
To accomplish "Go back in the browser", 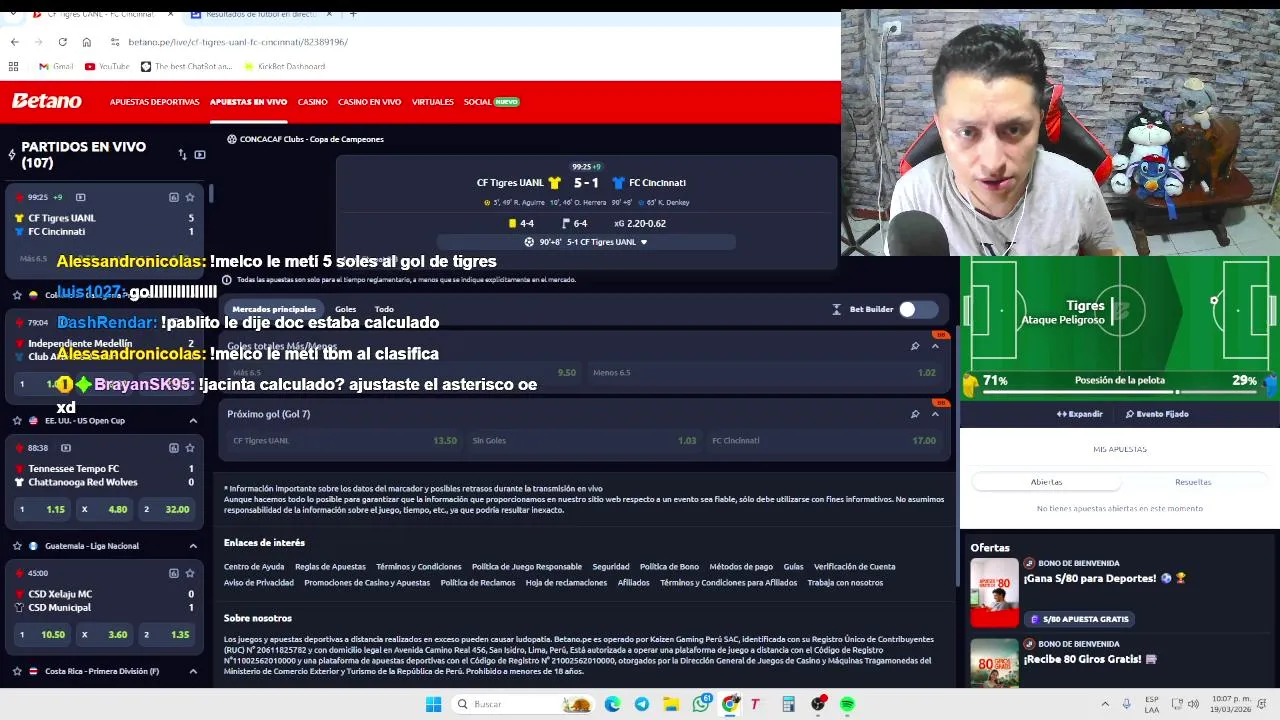I will tap(14, 42).
